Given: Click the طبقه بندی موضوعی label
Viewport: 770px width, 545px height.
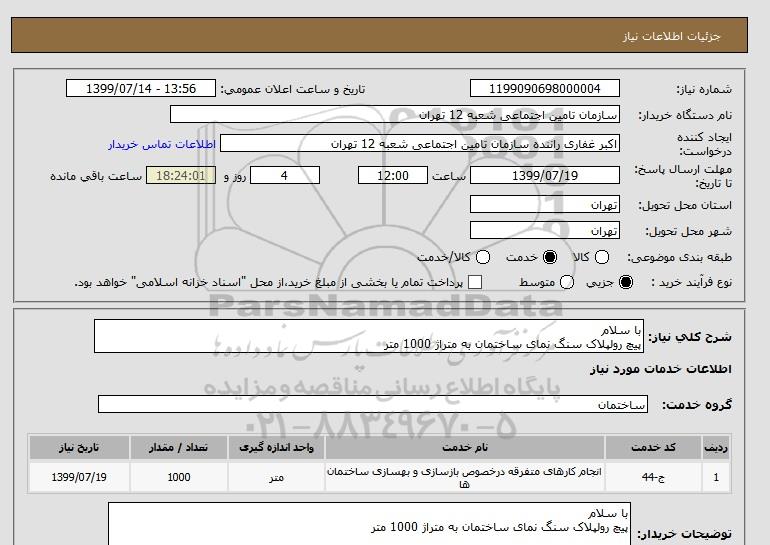Looking at the screenshot, I should coord(680,257).
